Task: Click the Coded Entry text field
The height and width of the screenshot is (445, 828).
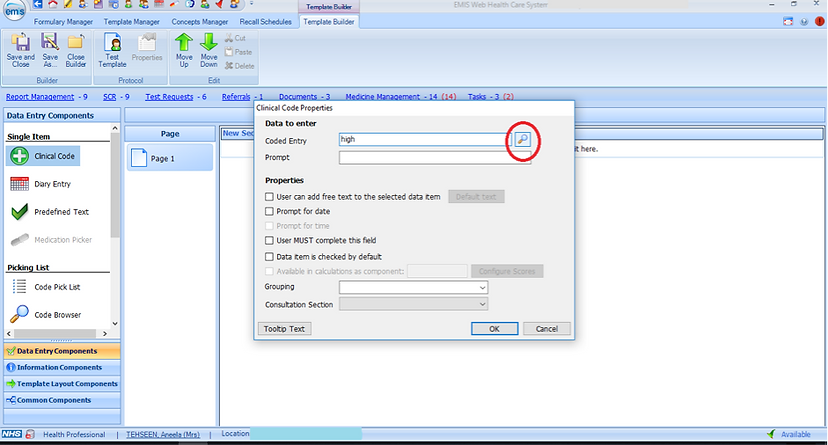Action: pyautogui.click(x=425, y=139)
